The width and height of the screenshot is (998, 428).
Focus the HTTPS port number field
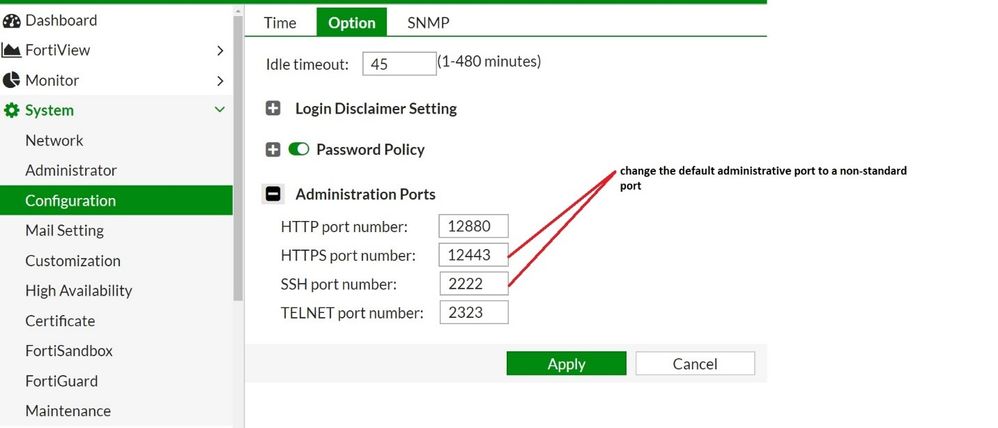473,255
